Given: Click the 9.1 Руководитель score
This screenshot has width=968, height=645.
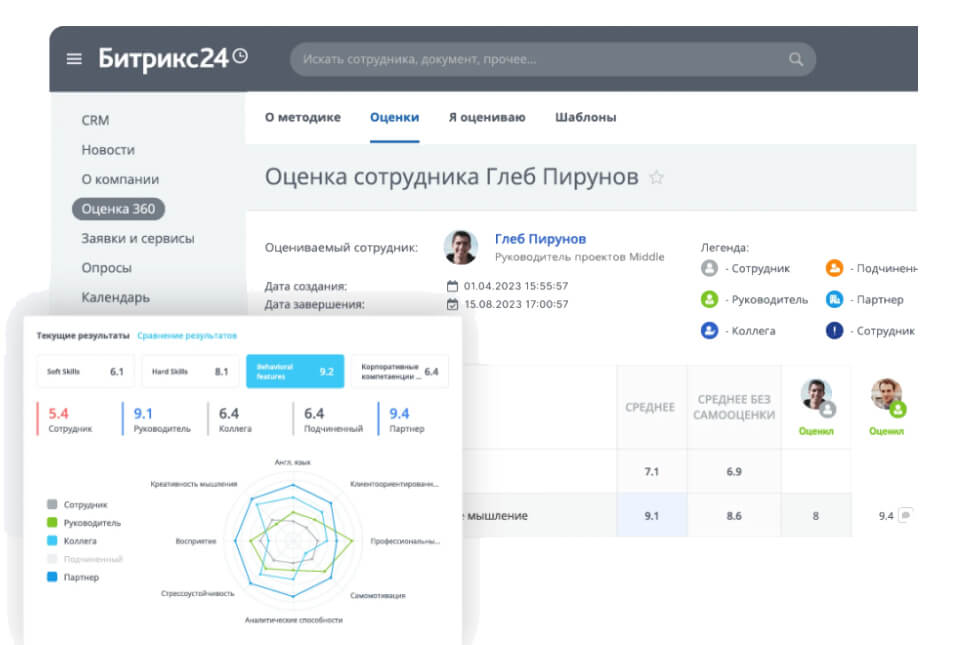Looking at the screenshot, I should 159,420.
